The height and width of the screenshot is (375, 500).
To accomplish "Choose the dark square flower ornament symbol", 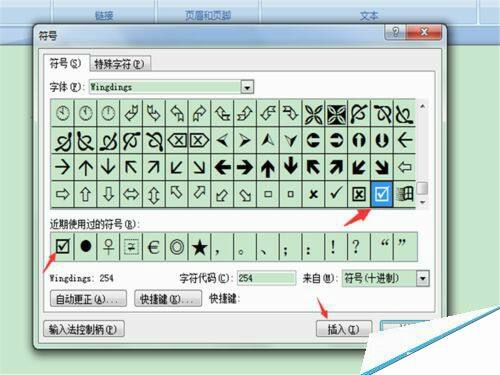I will [336, 113].
